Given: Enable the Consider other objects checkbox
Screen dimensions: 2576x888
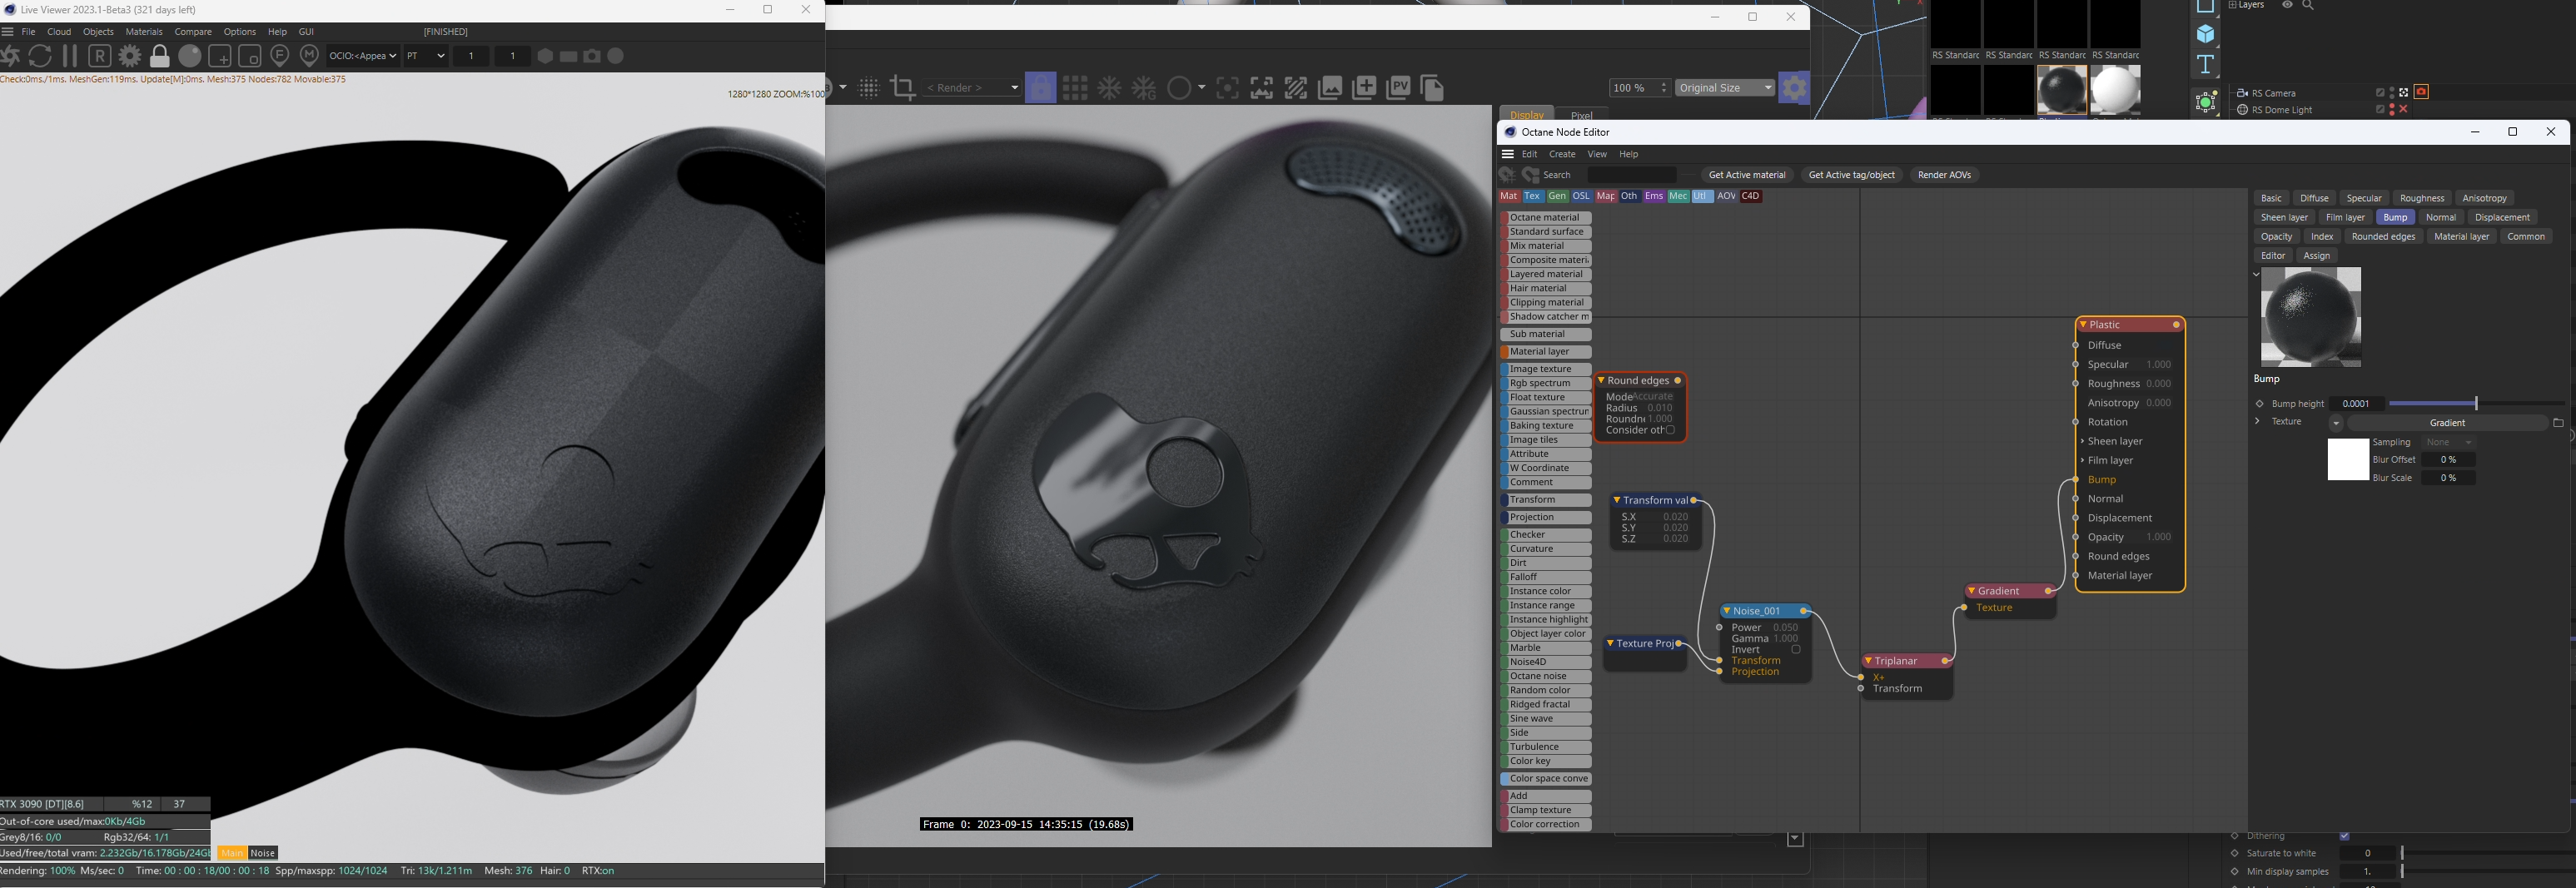Looking at the screenshot, I should coord(1670,430).
